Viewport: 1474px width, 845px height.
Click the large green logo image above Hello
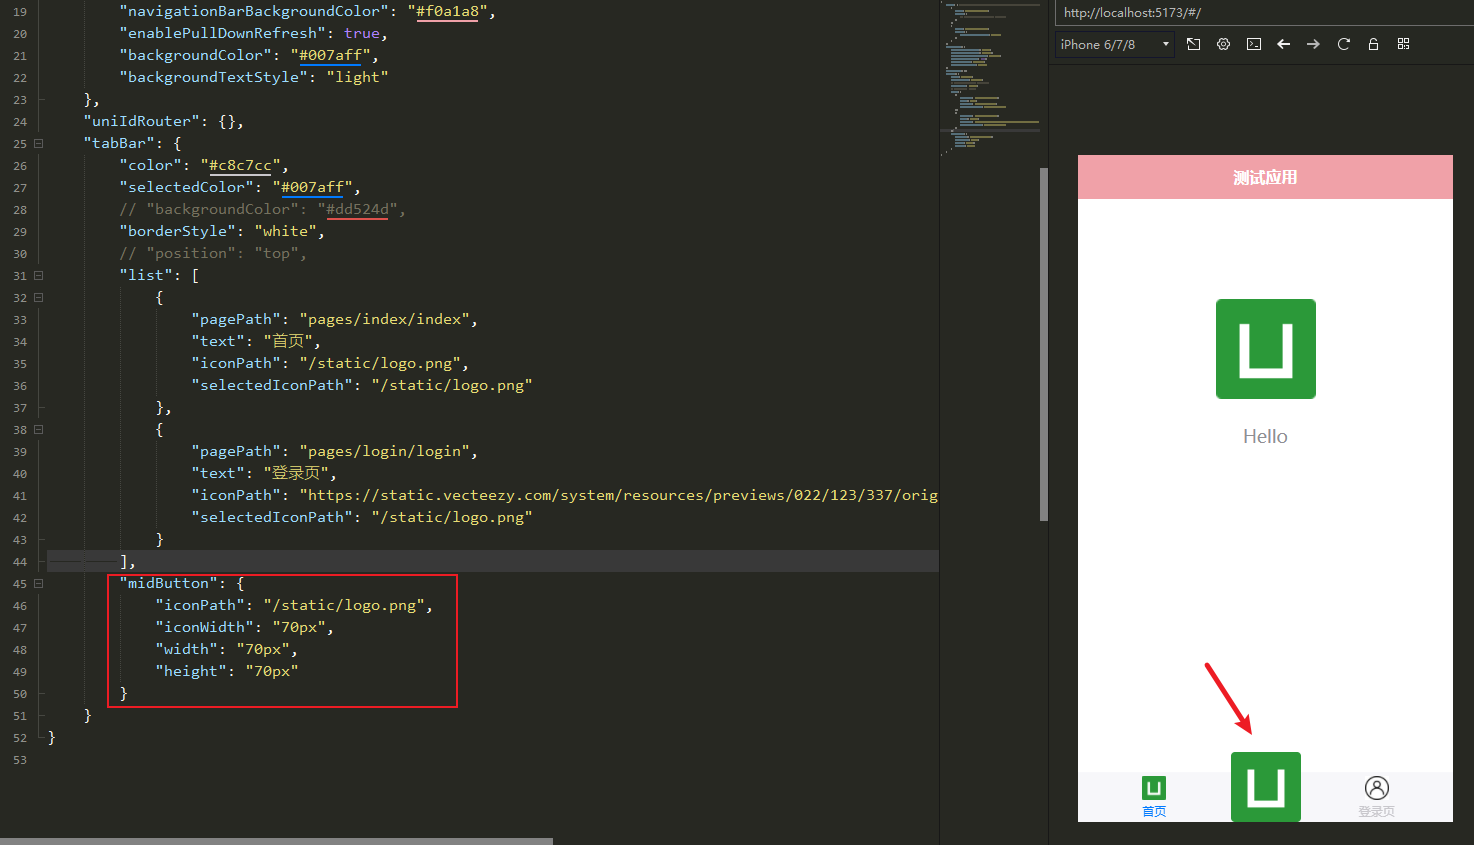click(1266, 349)
